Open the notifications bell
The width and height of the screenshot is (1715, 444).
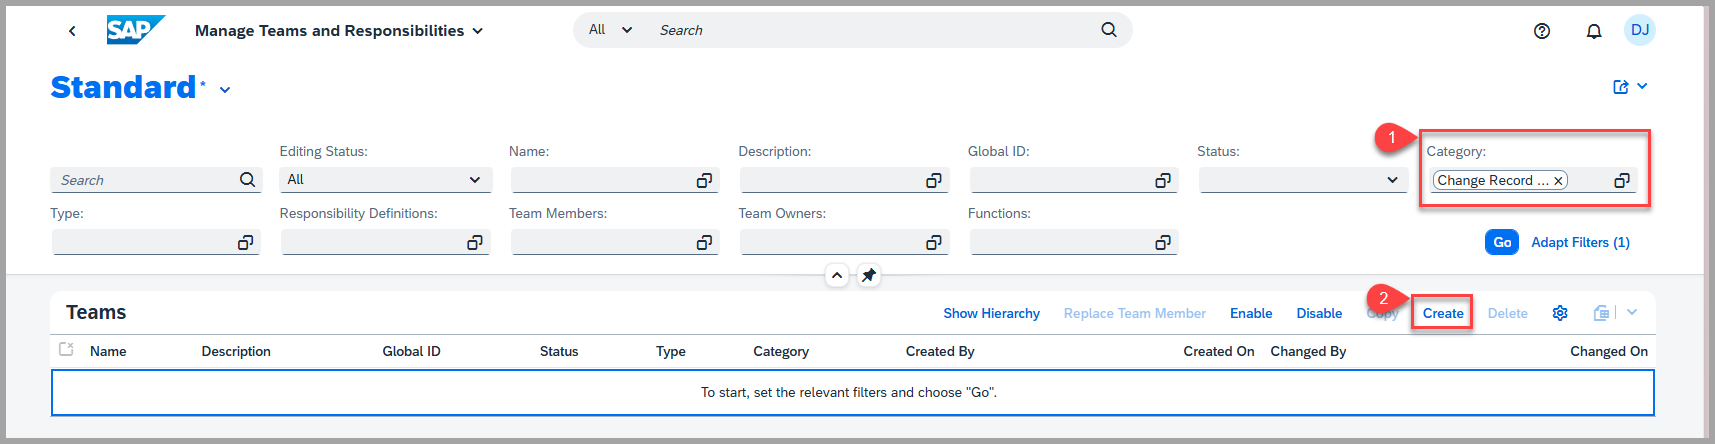[x=1593, y=31]
